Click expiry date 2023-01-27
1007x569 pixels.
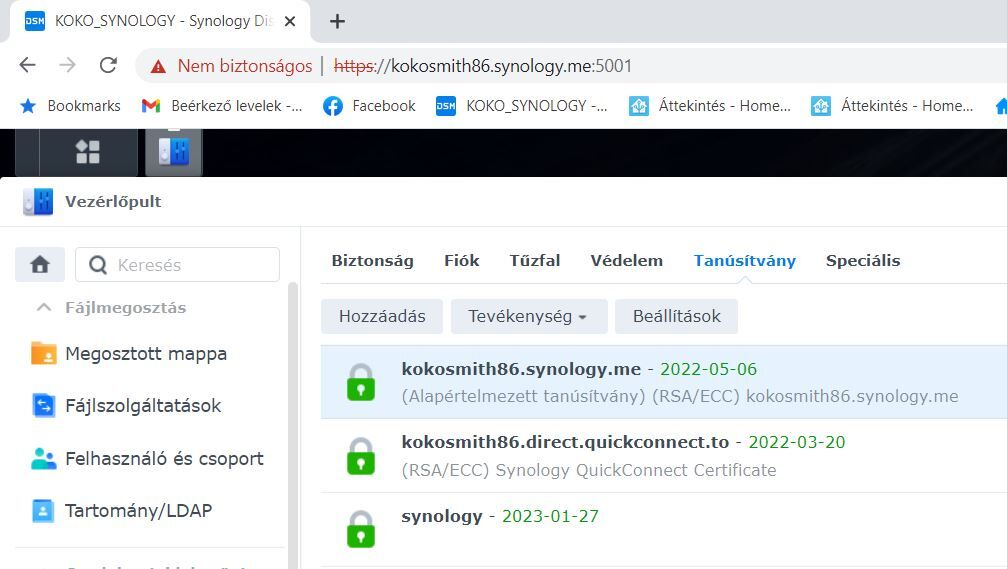(550, 516)
